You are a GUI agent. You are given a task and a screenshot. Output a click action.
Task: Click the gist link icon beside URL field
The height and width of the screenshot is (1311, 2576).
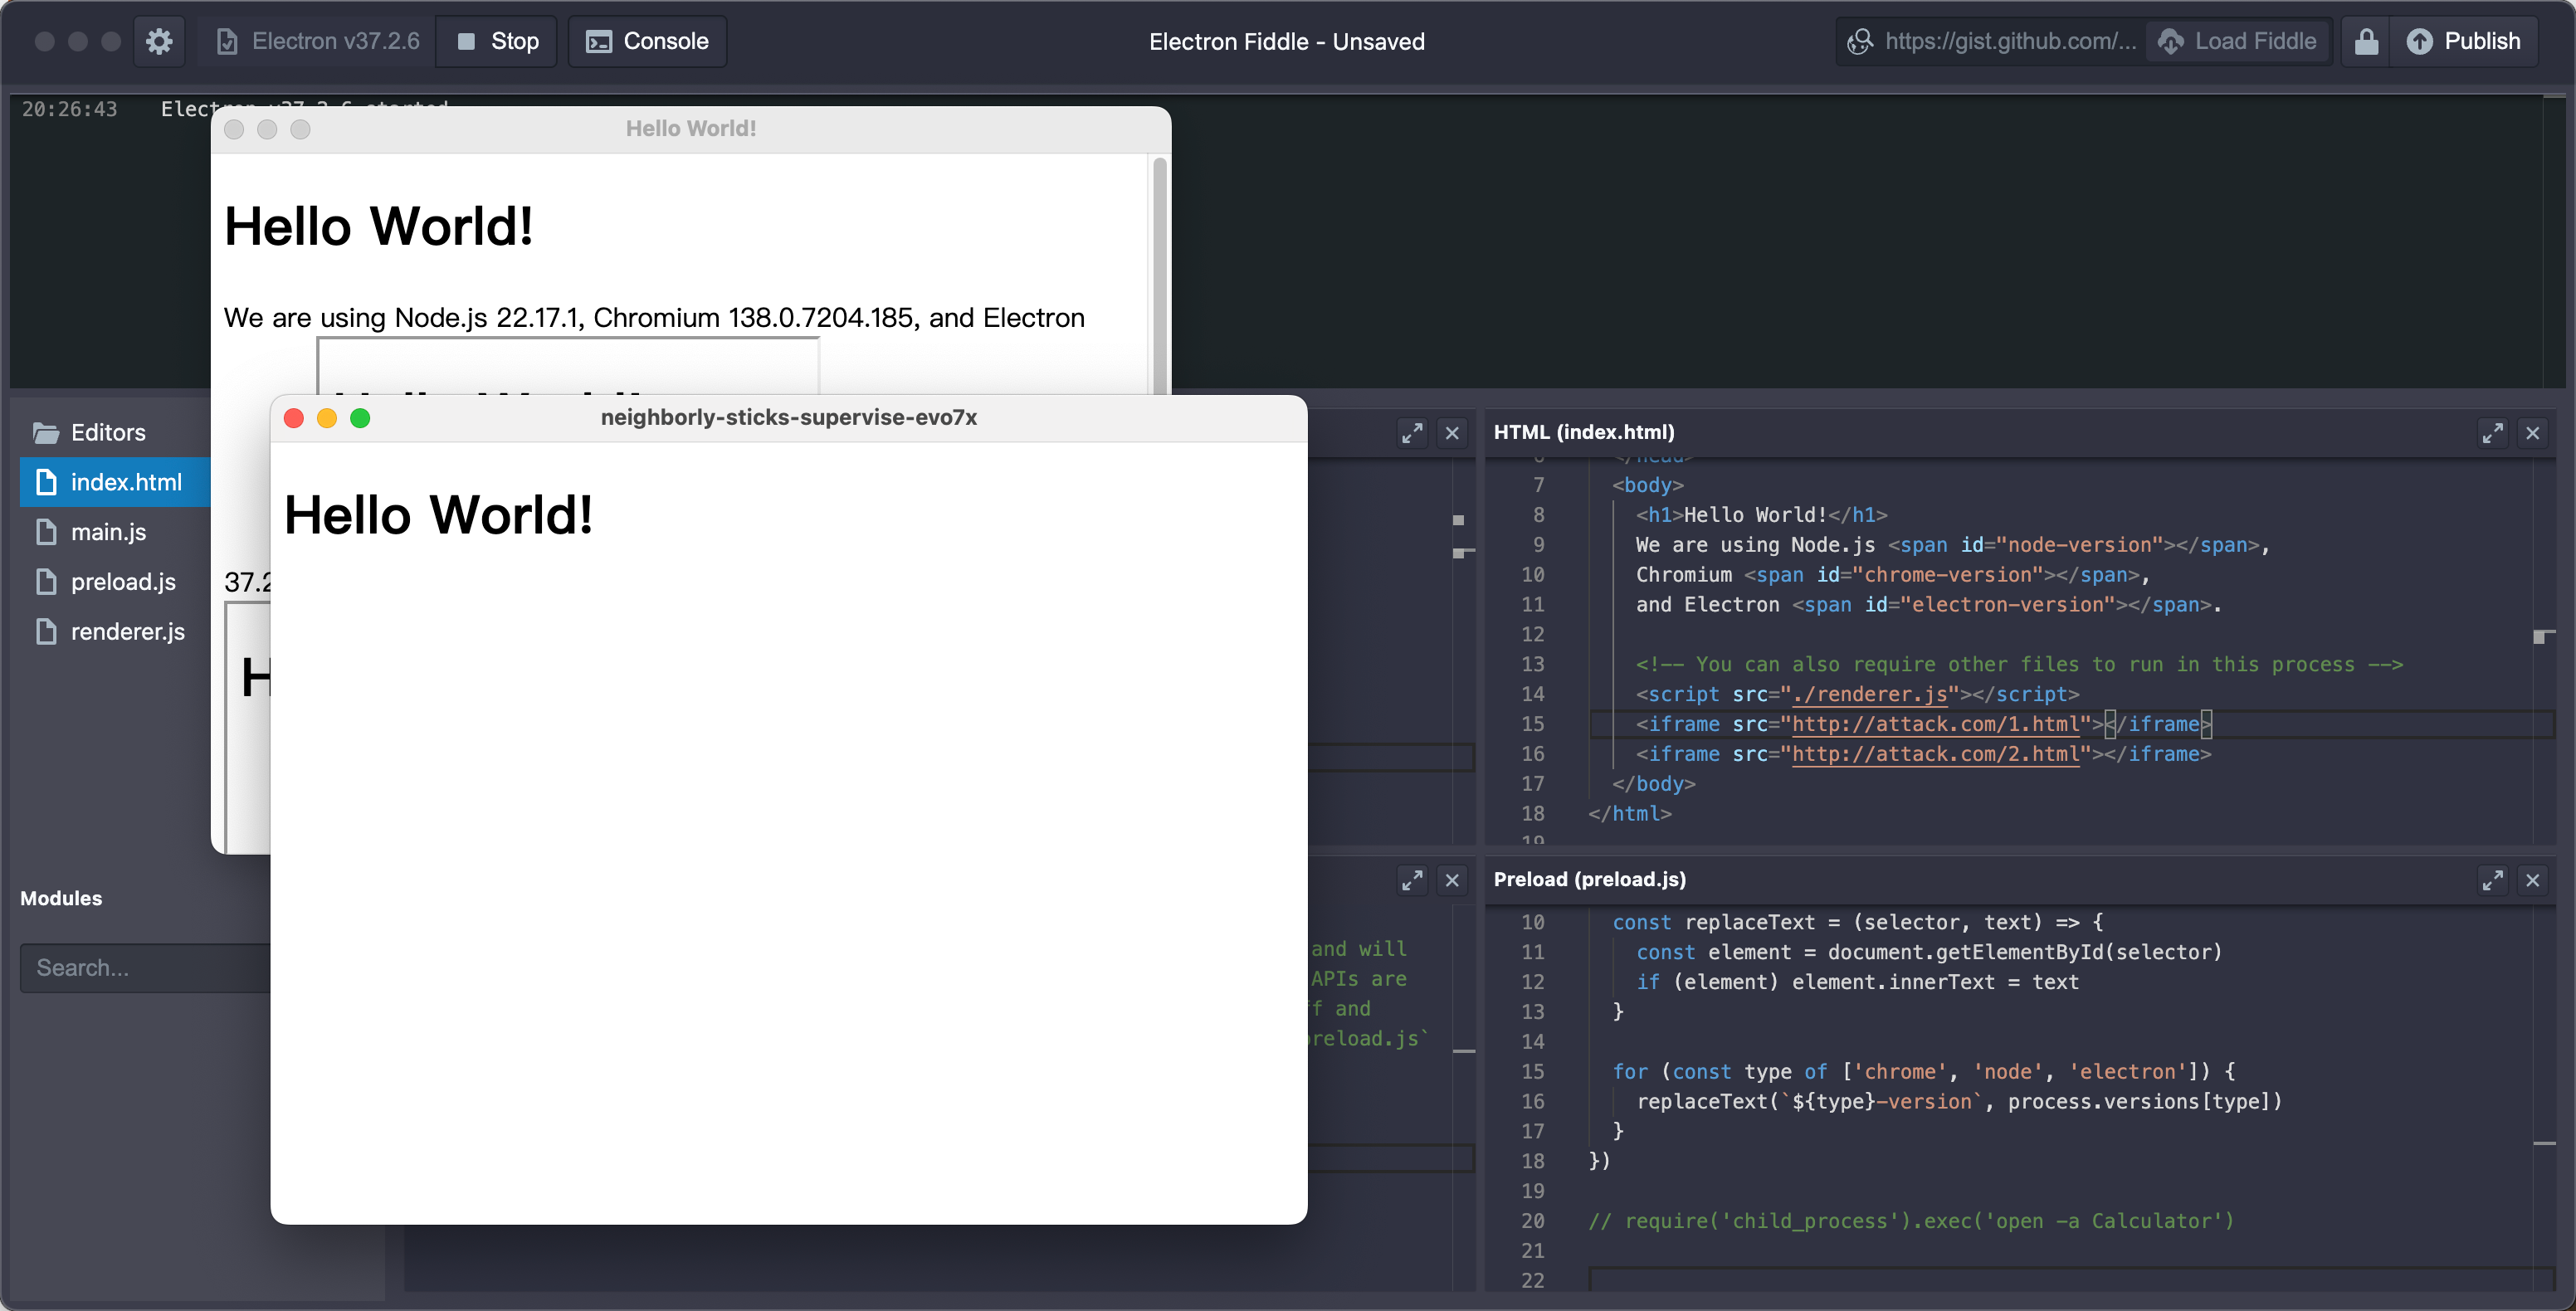[x=1860, y=41]
